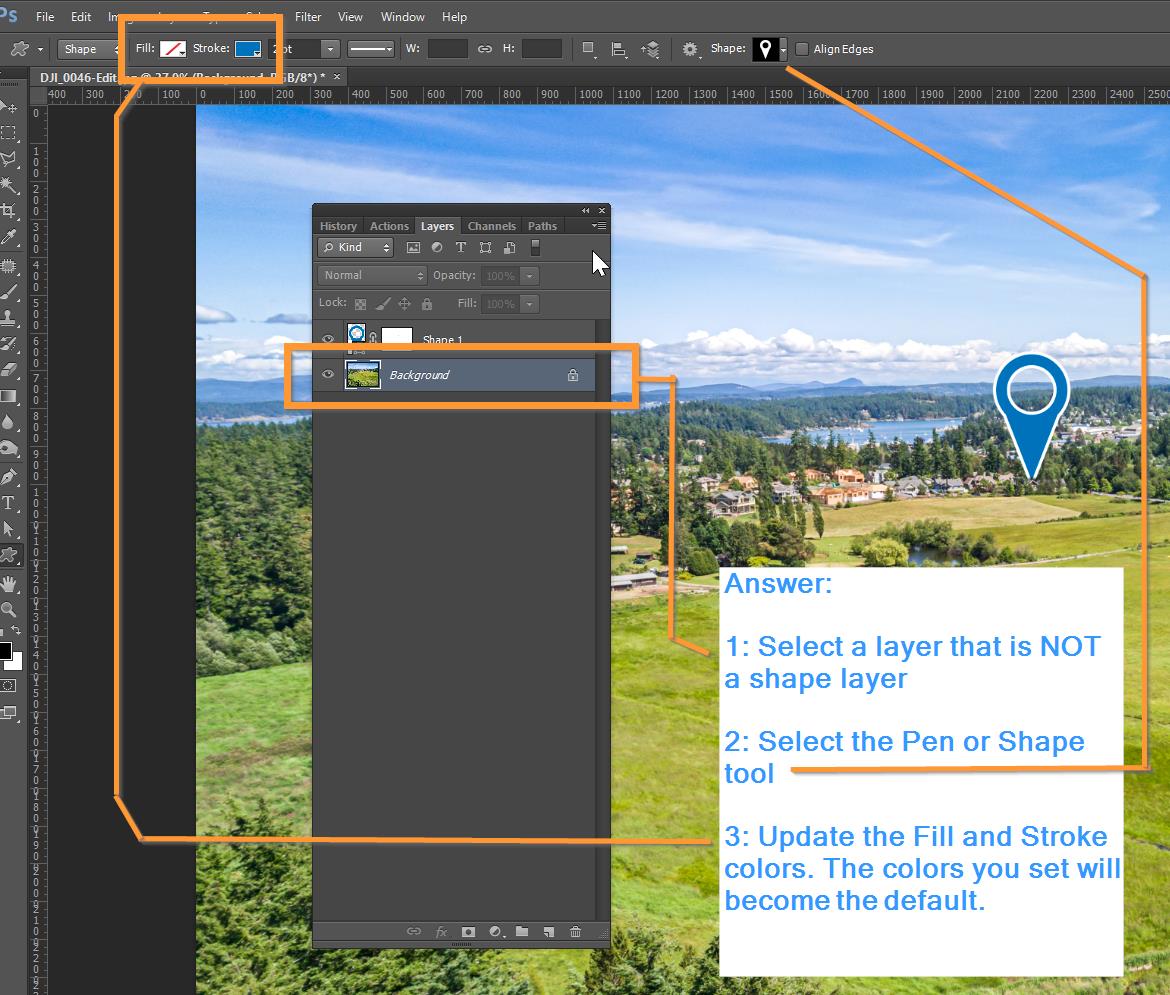Open the Kind filter dropdown in Layers panel
Viewport: 1170px width, 995px height.
pos(355,247)
